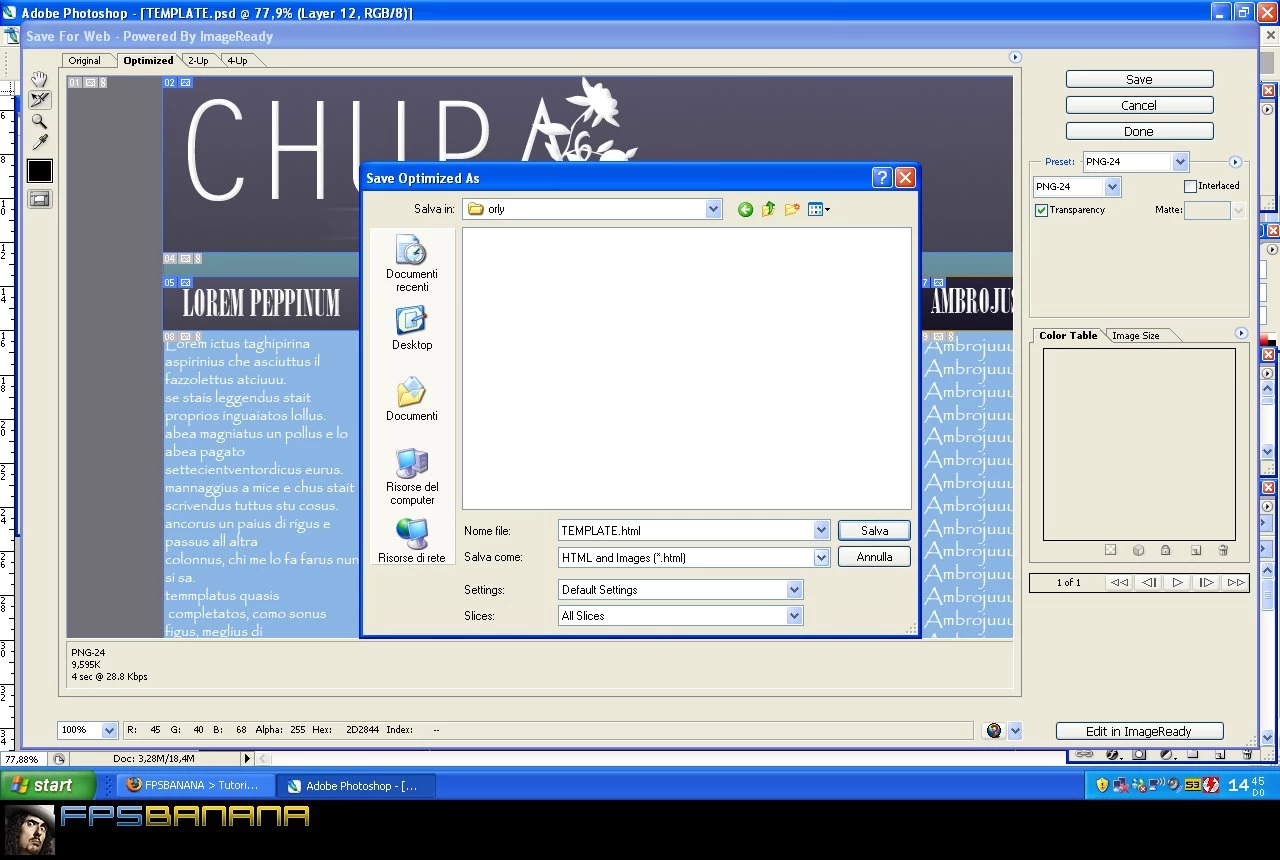Click the delete color trash icon
Image resolution: width=1280 pixels, height=860 pixels.
(1223, 550)
